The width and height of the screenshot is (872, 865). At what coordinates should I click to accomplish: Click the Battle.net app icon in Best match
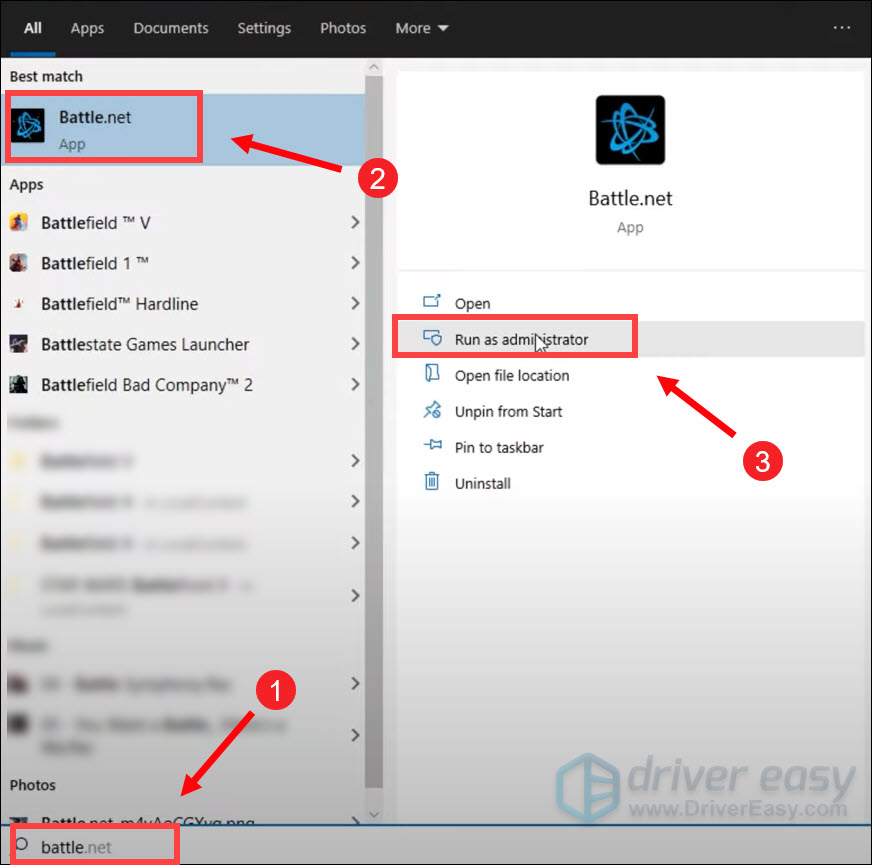[x=28, y=127]
